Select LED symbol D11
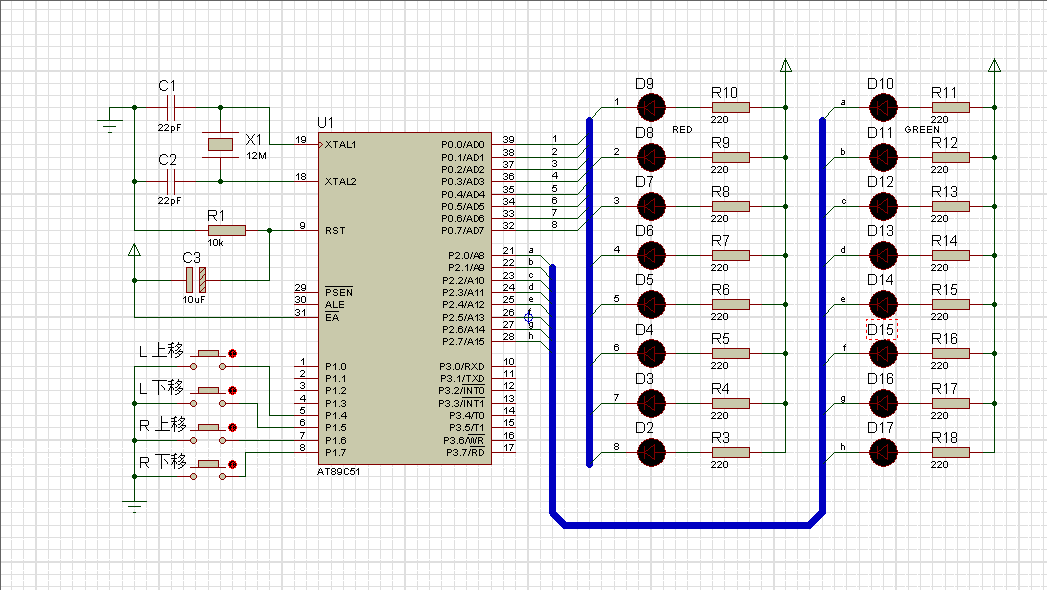1047x590 pixels. point(883,158)
